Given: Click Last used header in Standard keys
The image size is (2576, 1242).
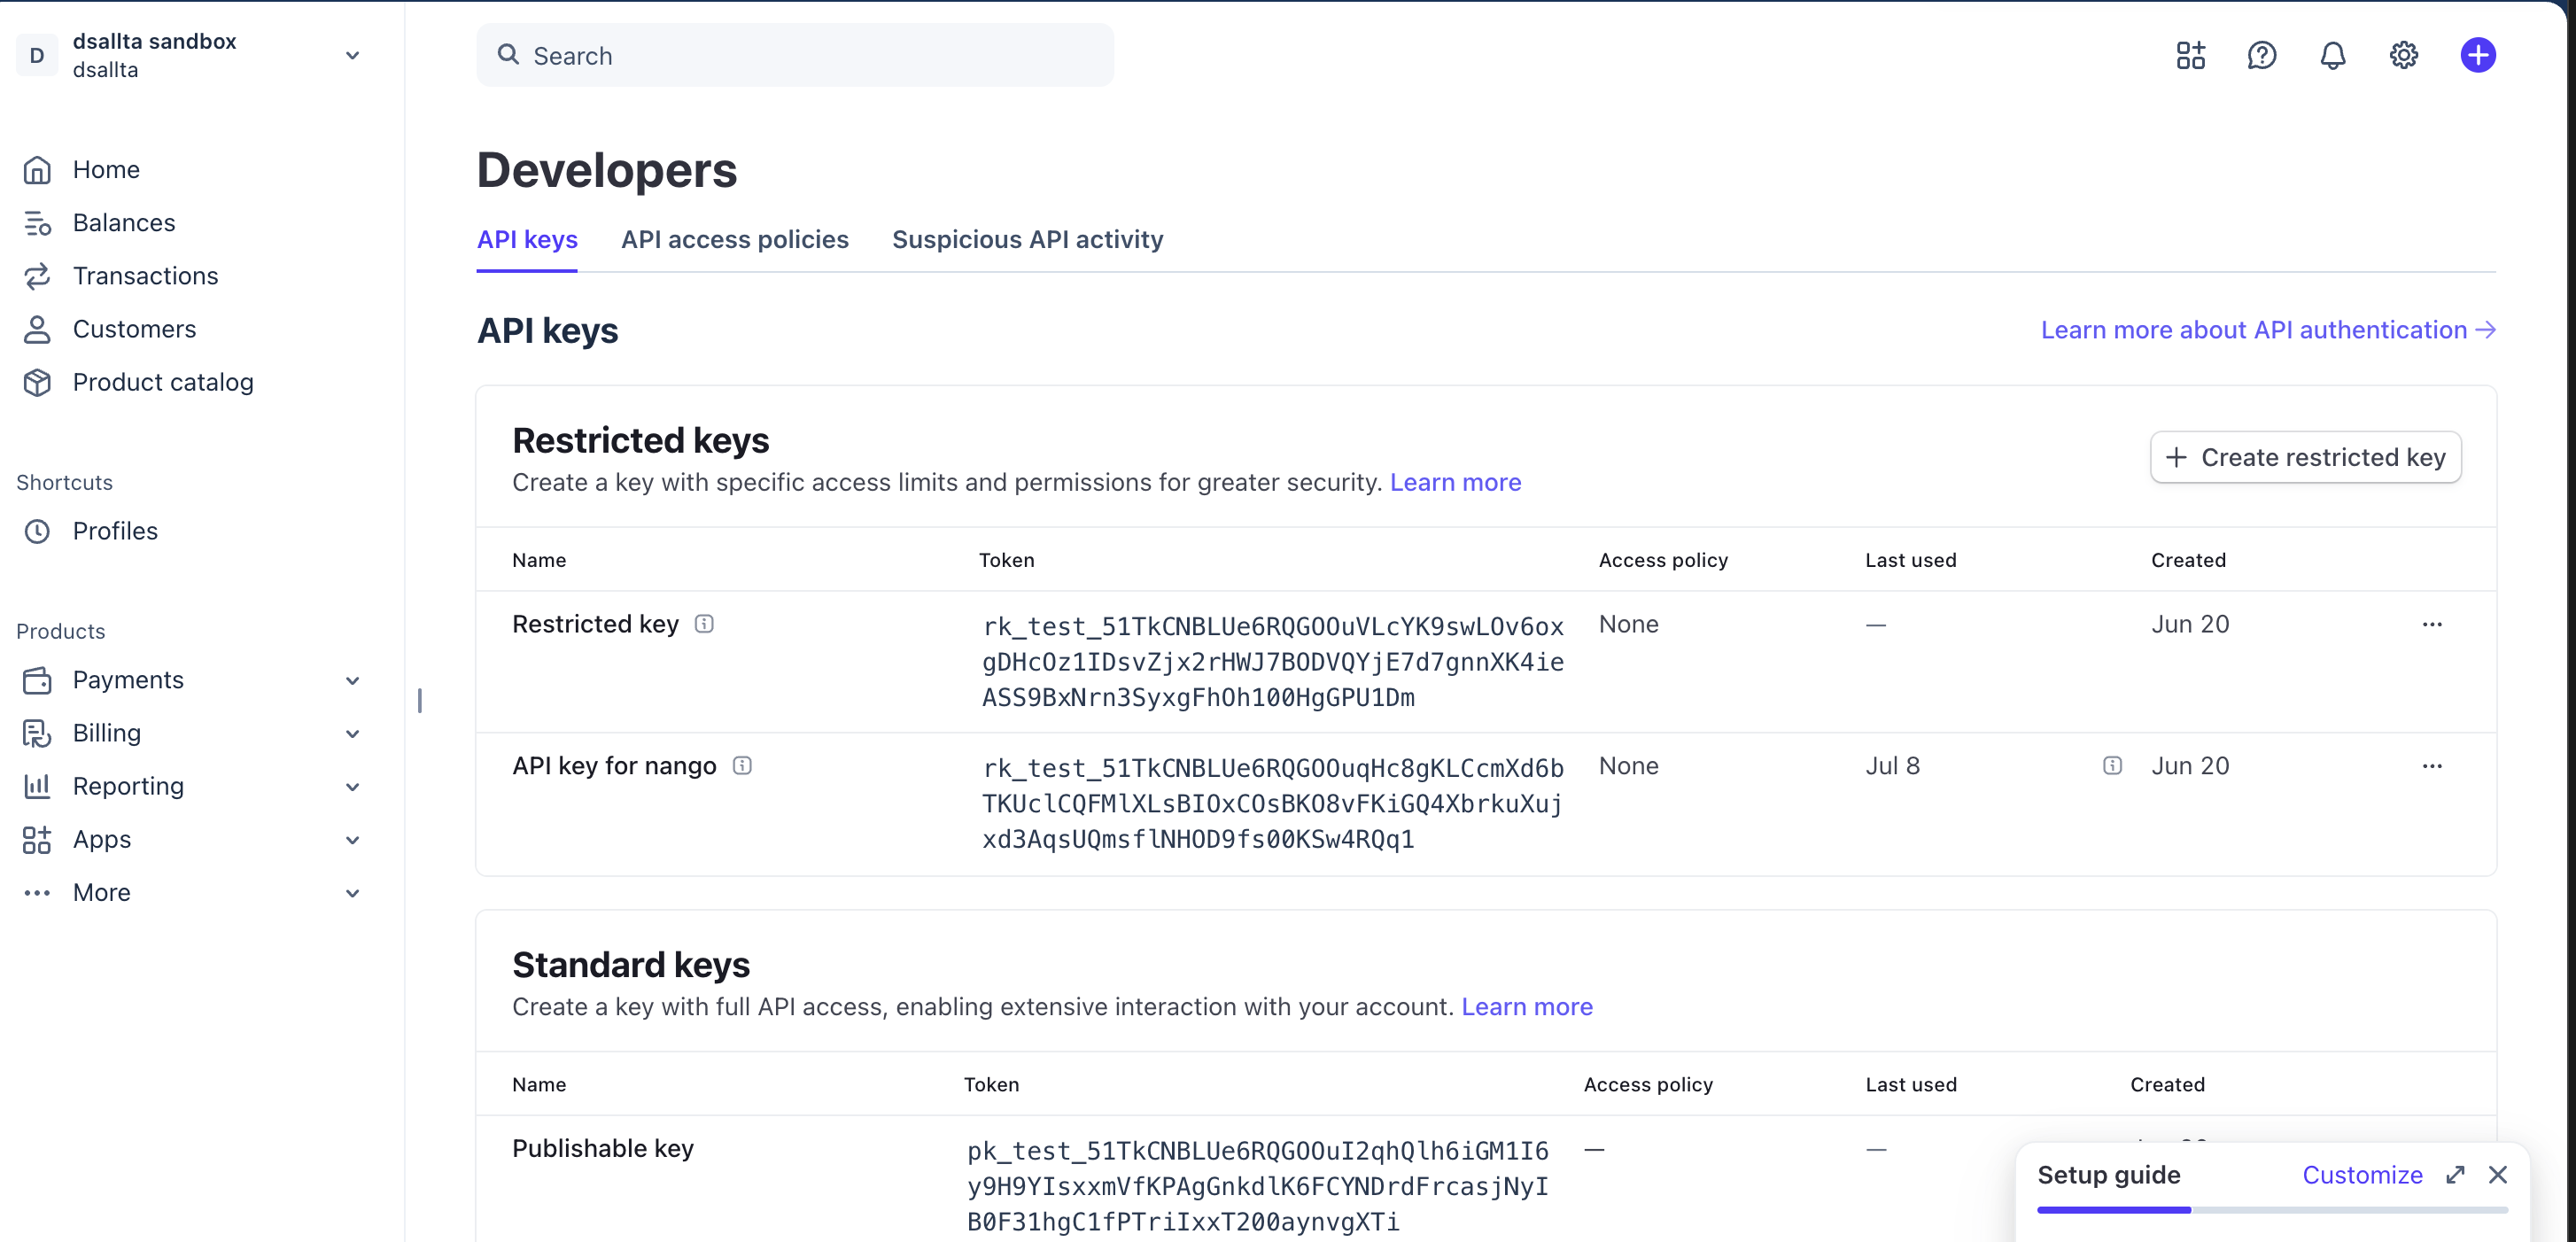Looking at the screenshot, I should pyautogui.click(x=1910, y=1084).
